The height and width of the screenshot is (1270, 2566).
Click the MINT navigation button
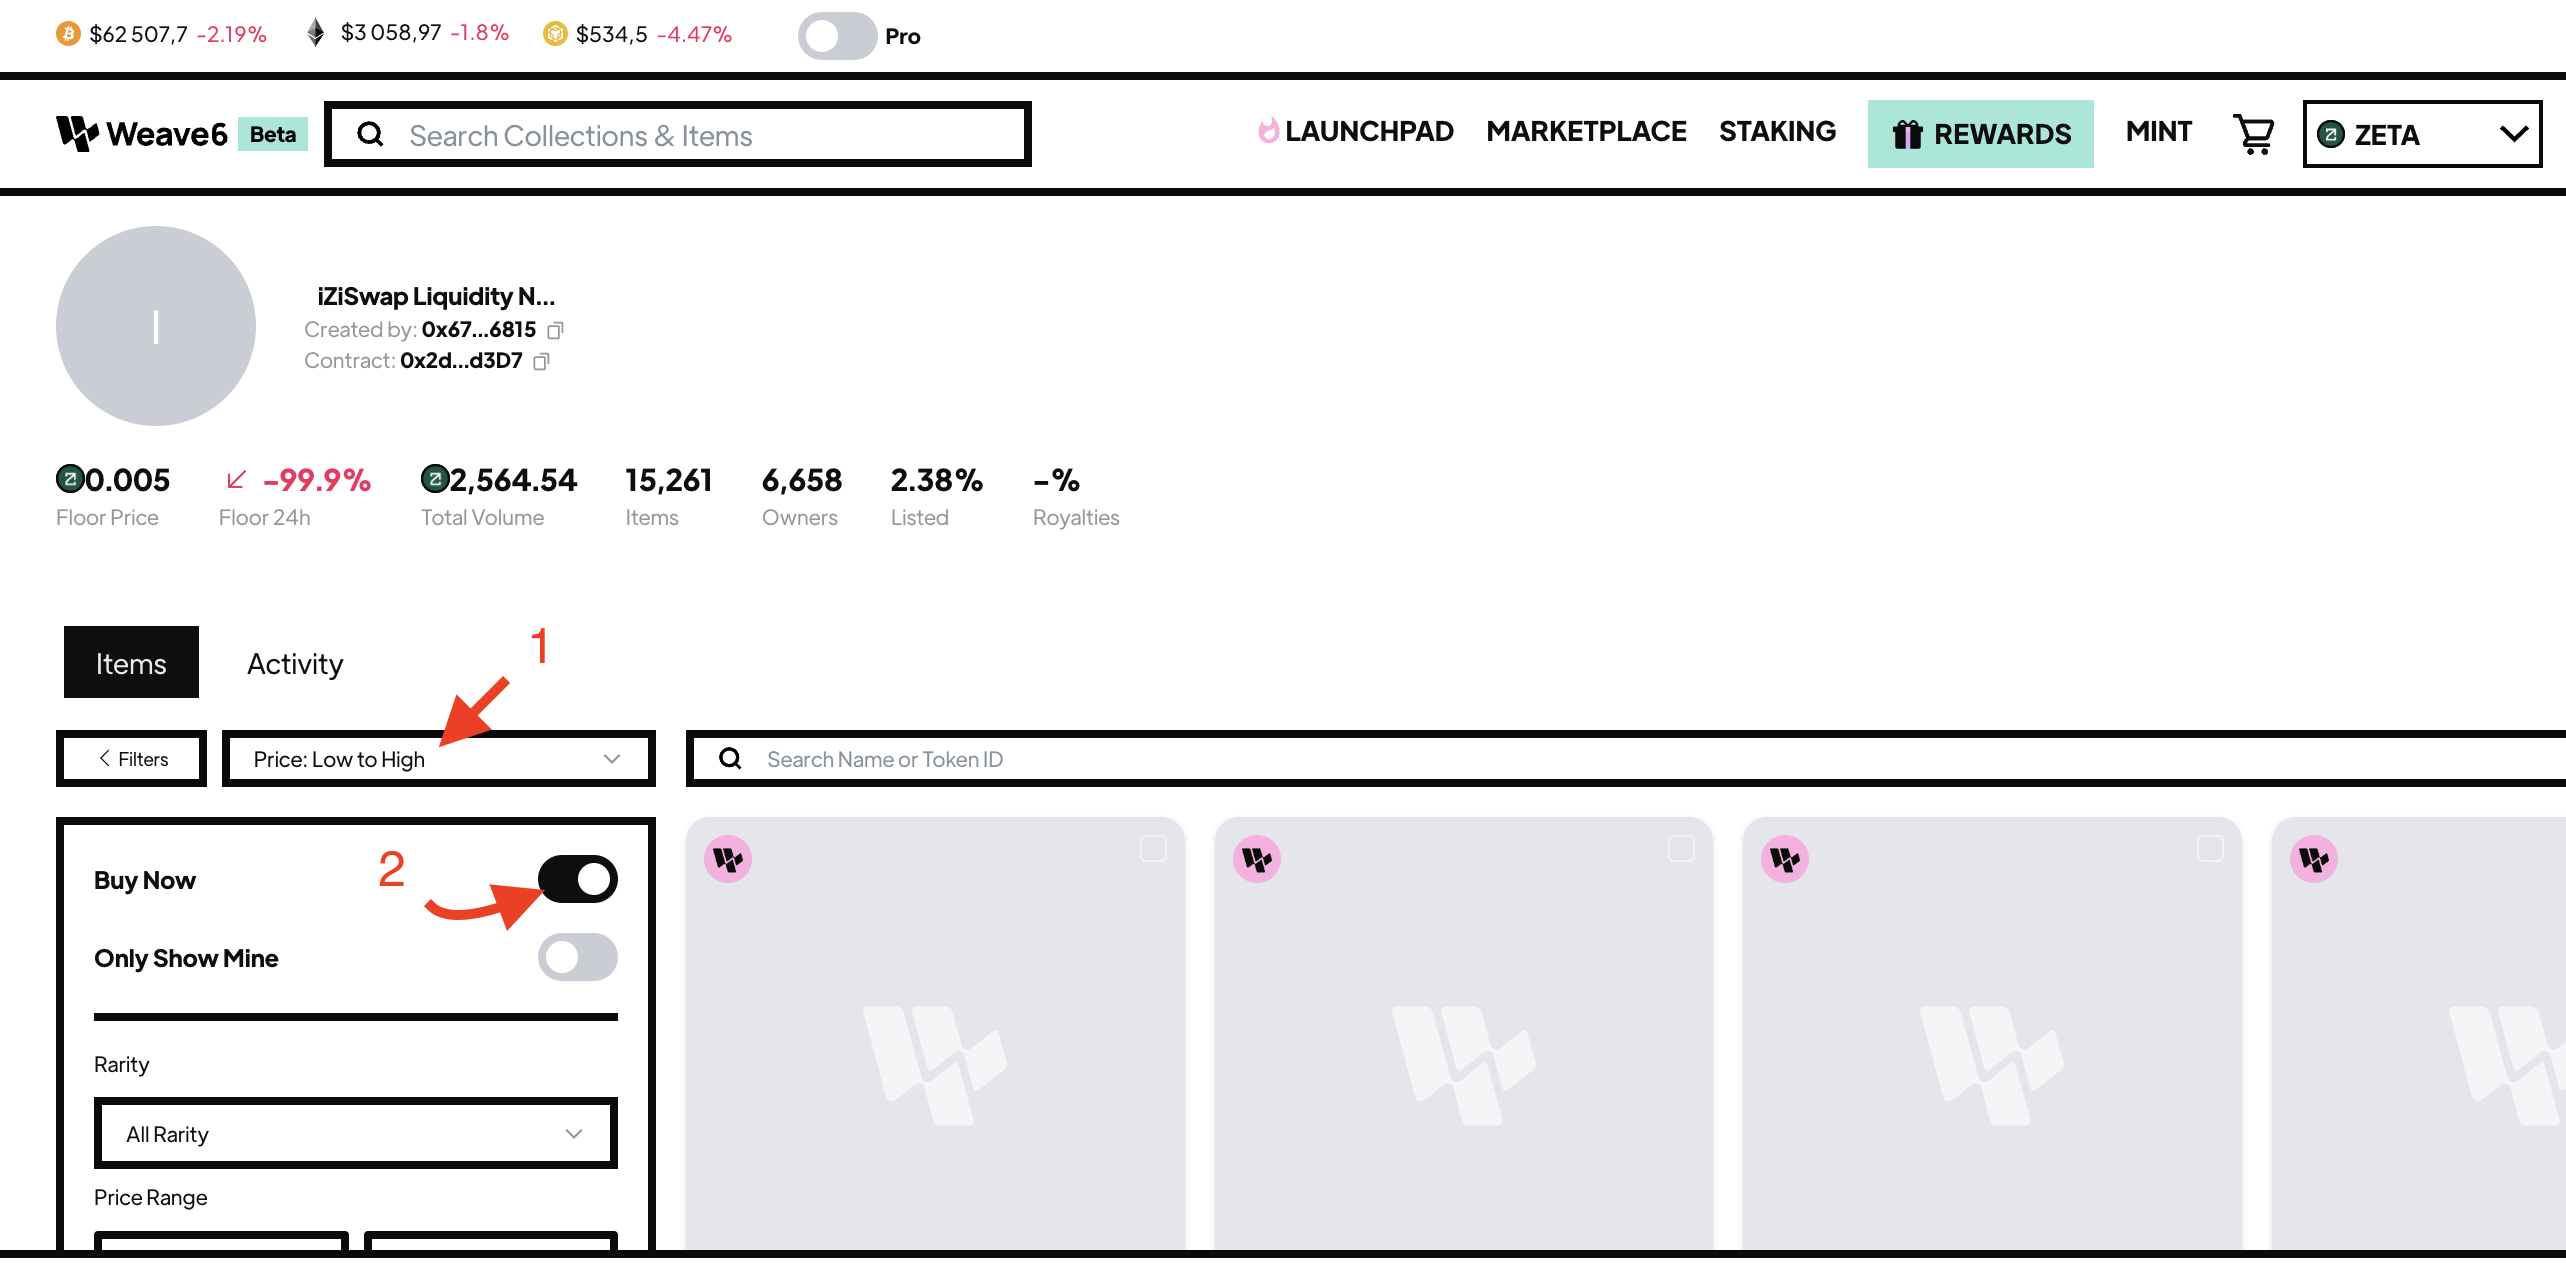2157,133
